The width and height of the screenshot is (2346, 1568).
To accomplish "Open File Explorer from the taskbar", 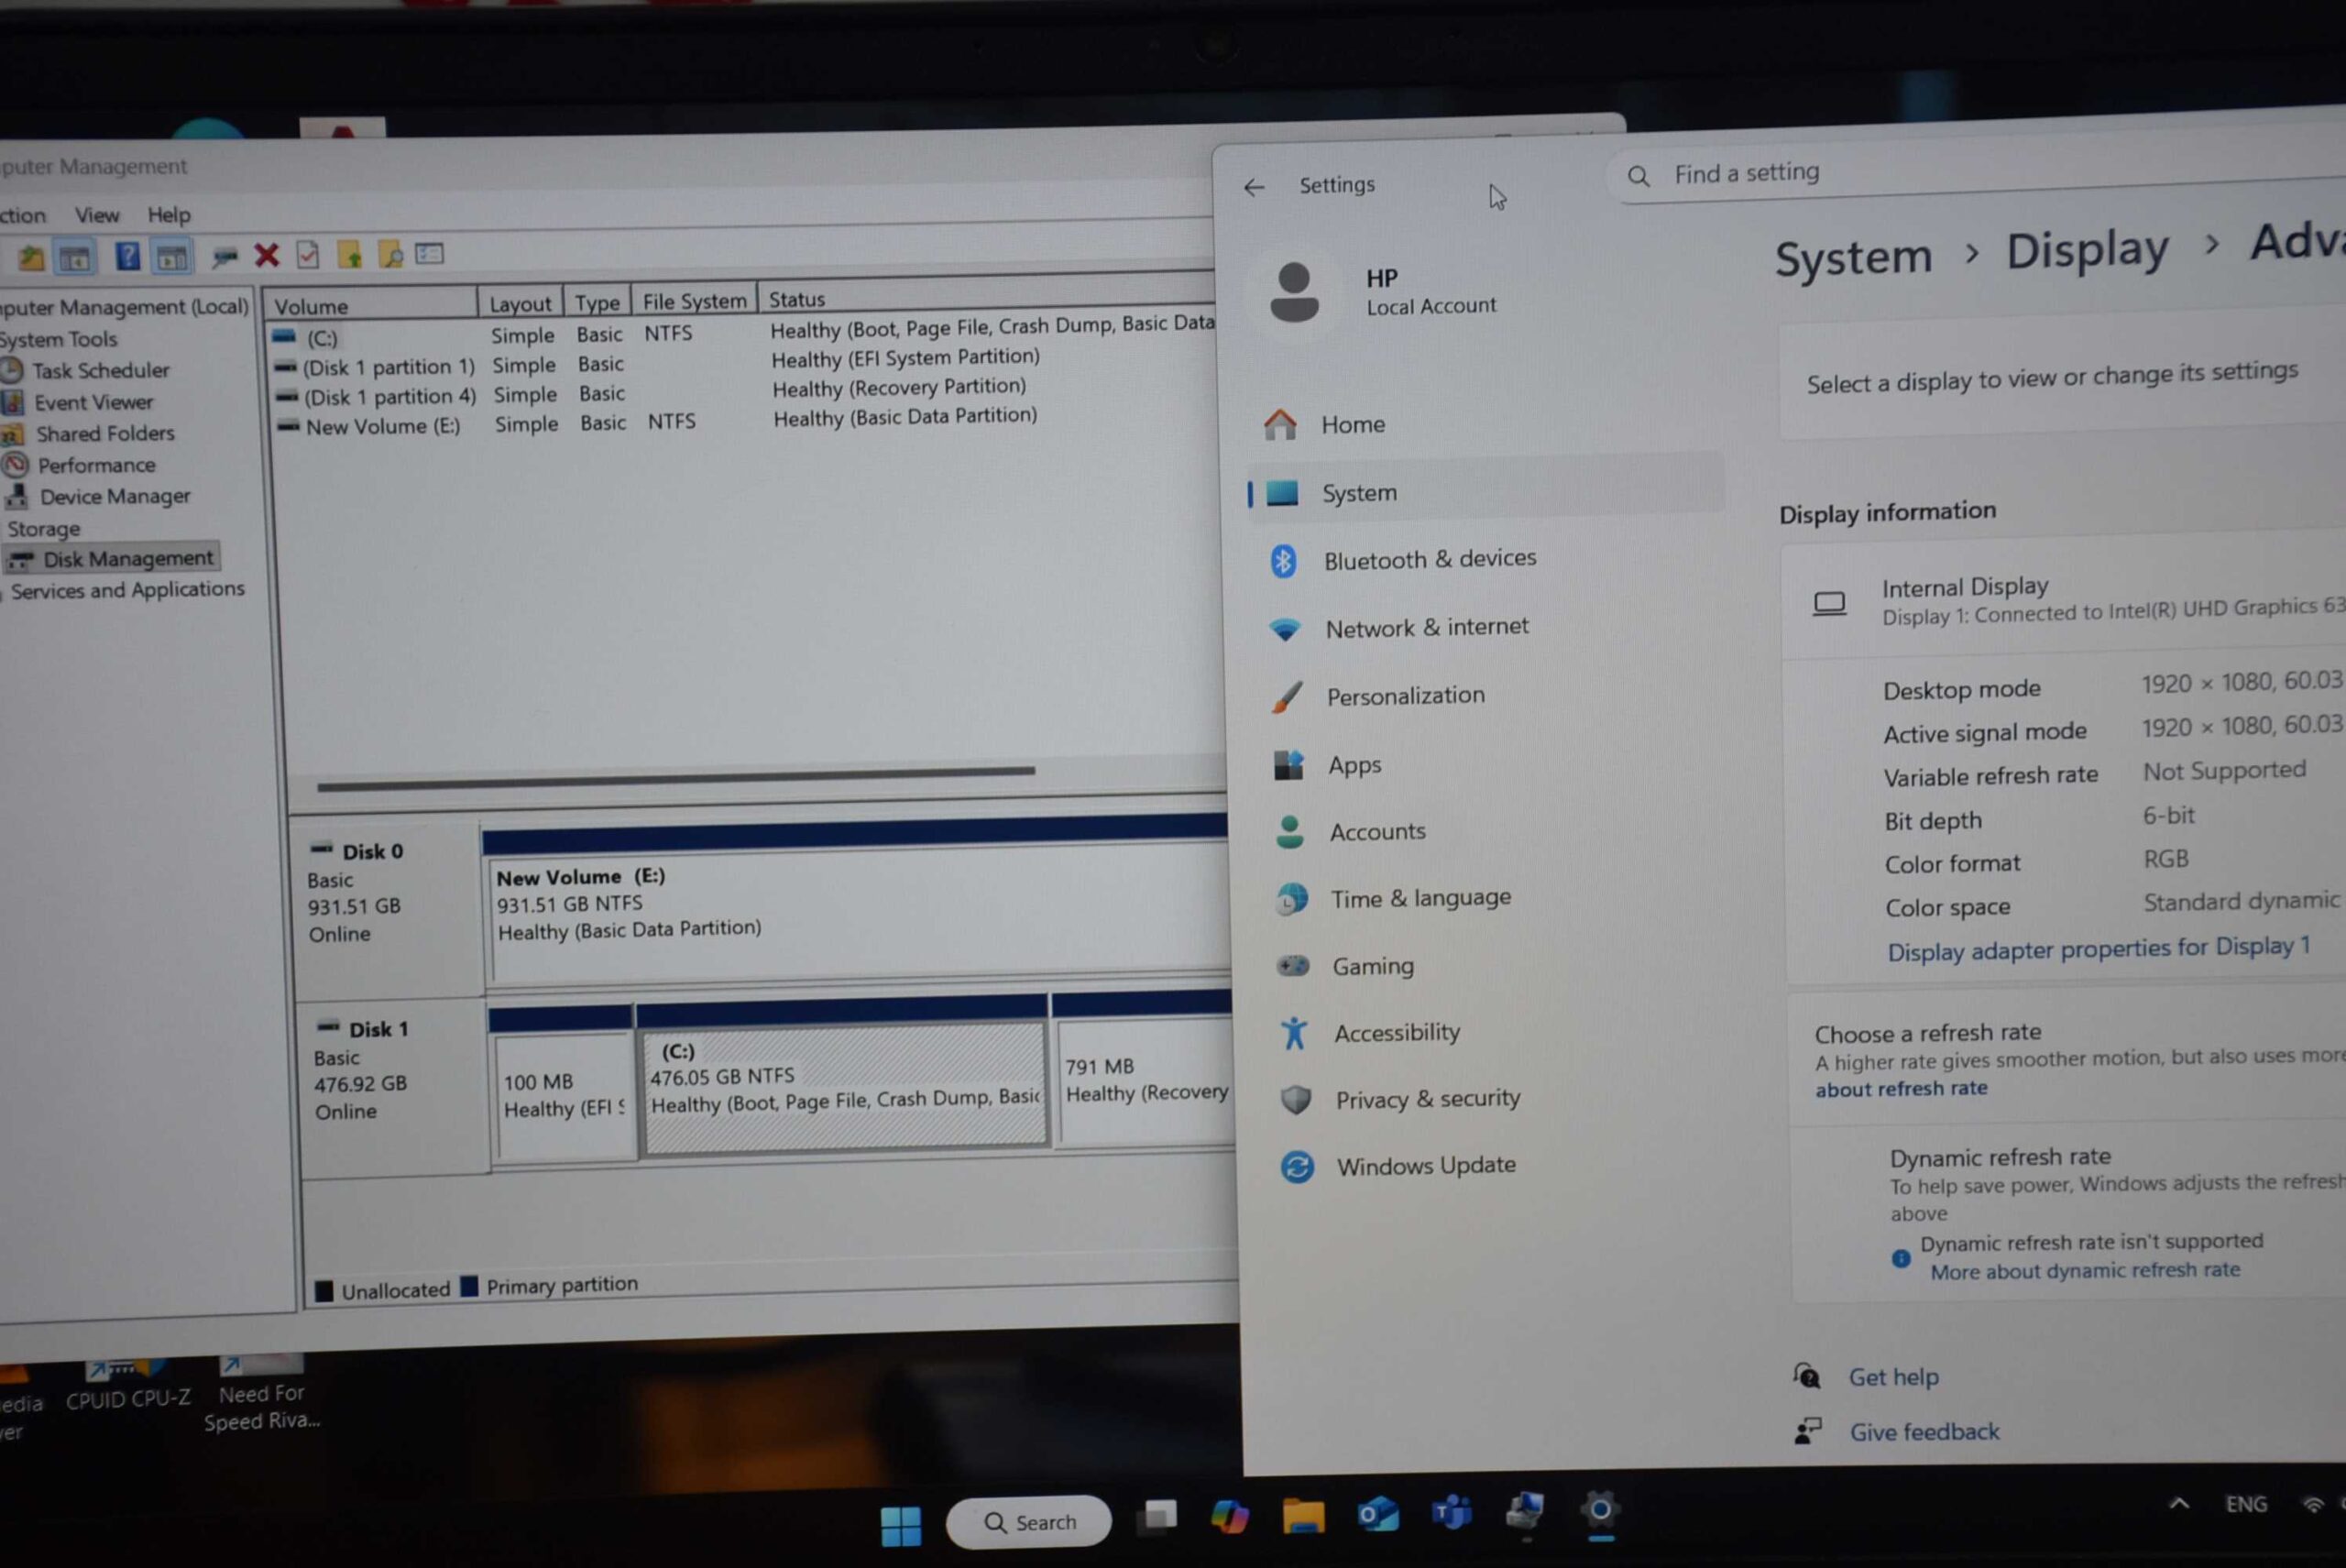I will (x=1303, y=1517).
